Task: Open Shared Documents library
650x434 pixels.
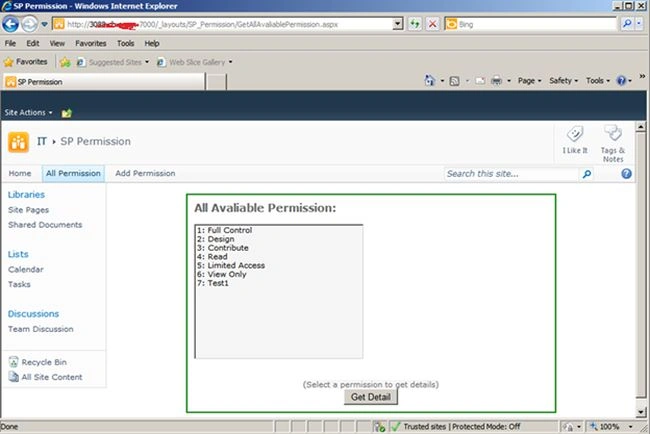Action: (x=45, y=225)
